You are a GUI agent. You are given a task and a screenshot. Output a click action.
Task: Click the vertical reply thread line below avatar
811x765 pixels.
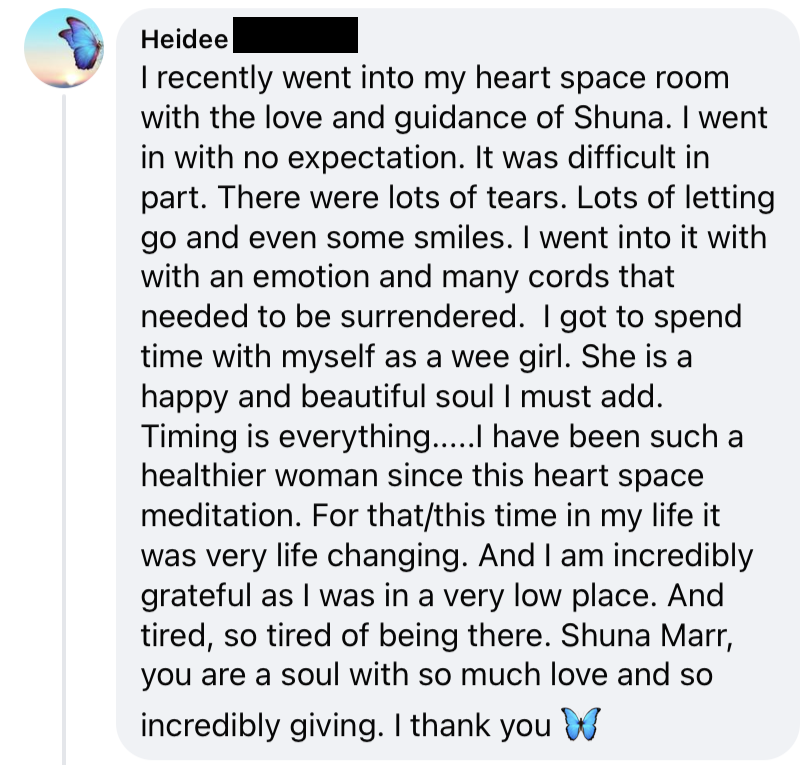(x=64, y=429)
